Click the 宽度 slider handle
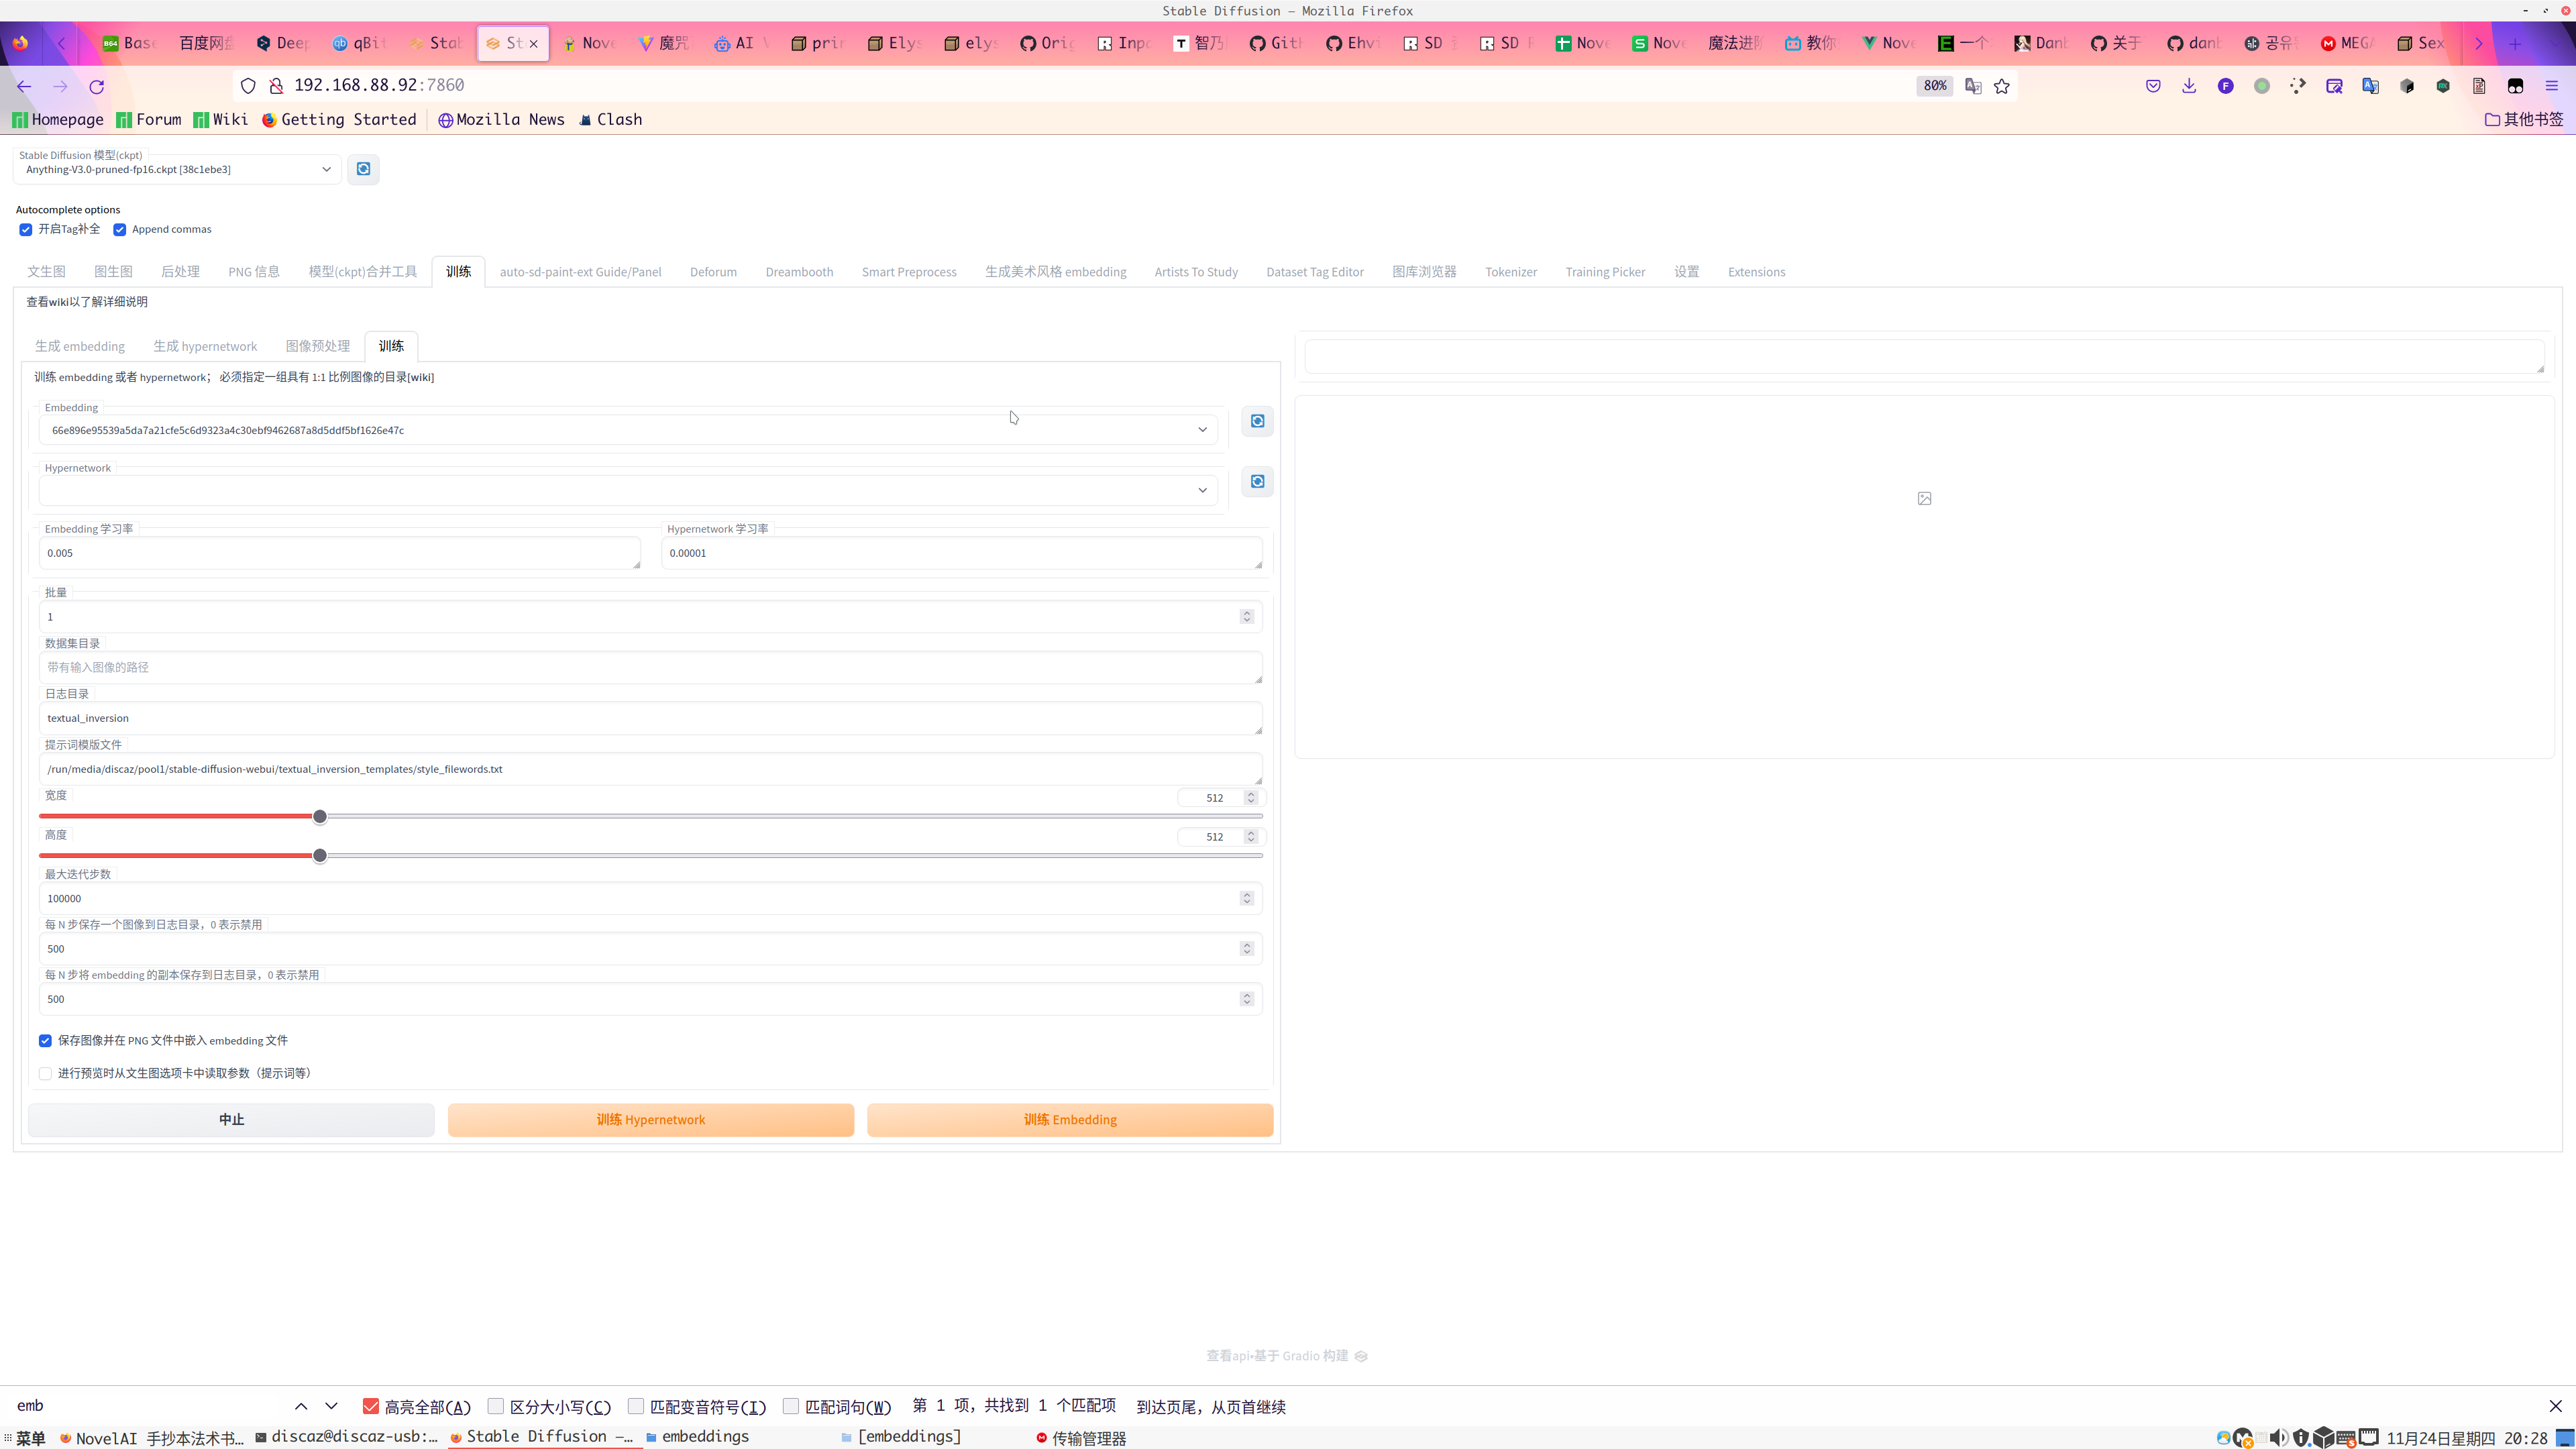 [320, 816]
